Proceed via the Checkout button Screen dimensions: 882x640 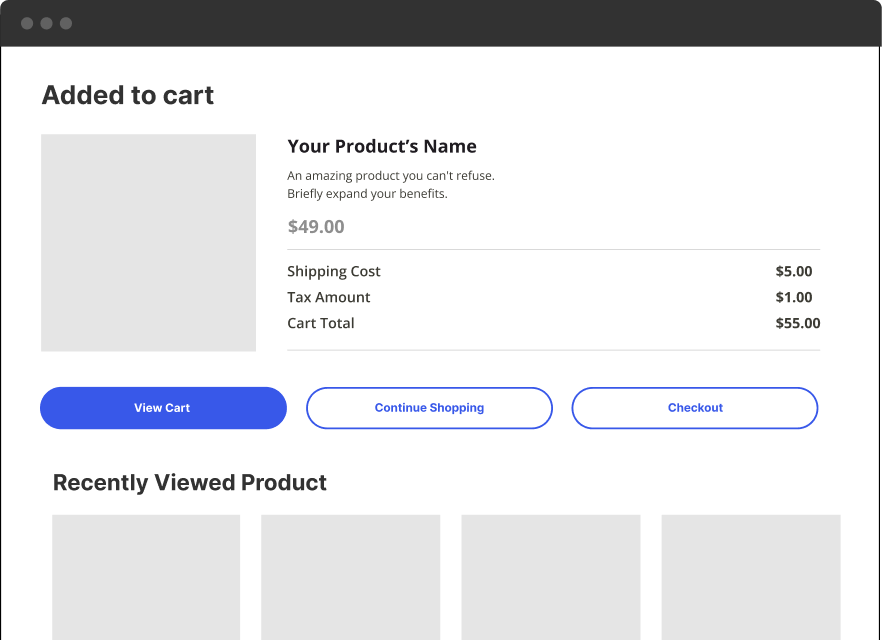tap(695, 408)
